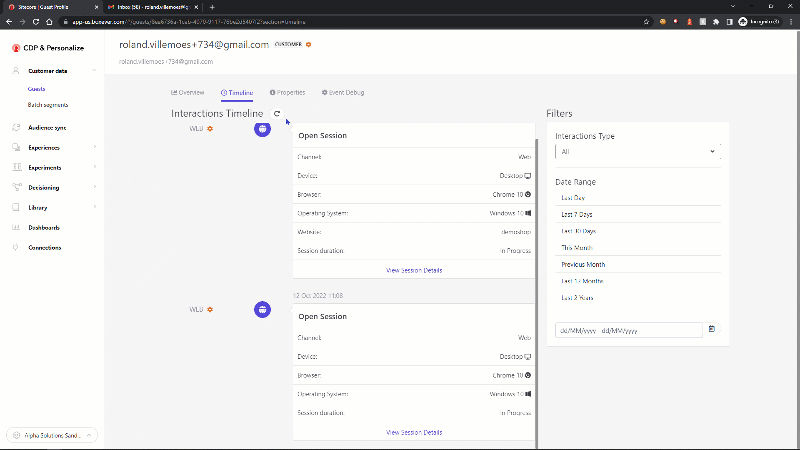Viewport: 800px width, 450px height.
Task: View Session Details of first session
Action: click(414, 270)
